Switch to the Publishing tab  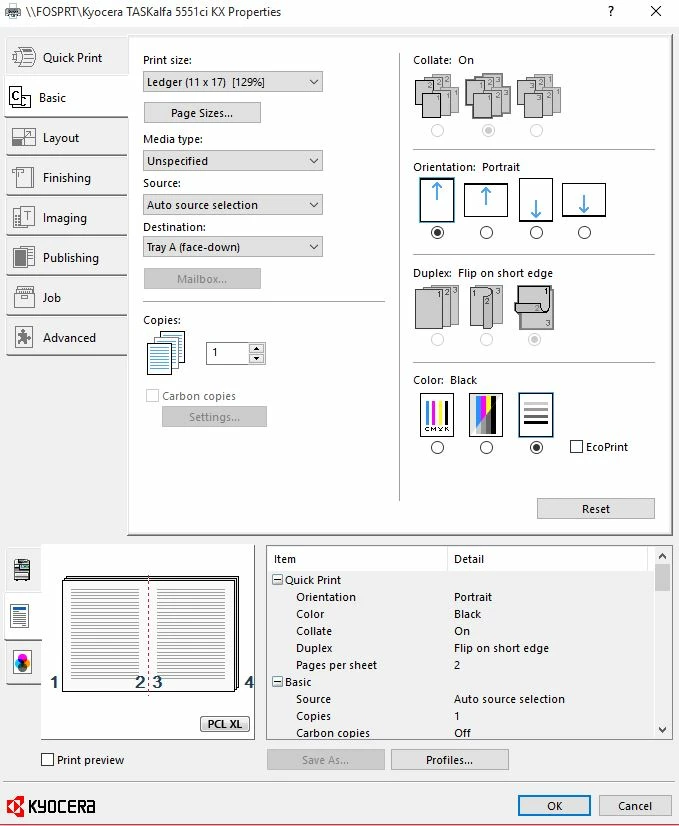66,258
